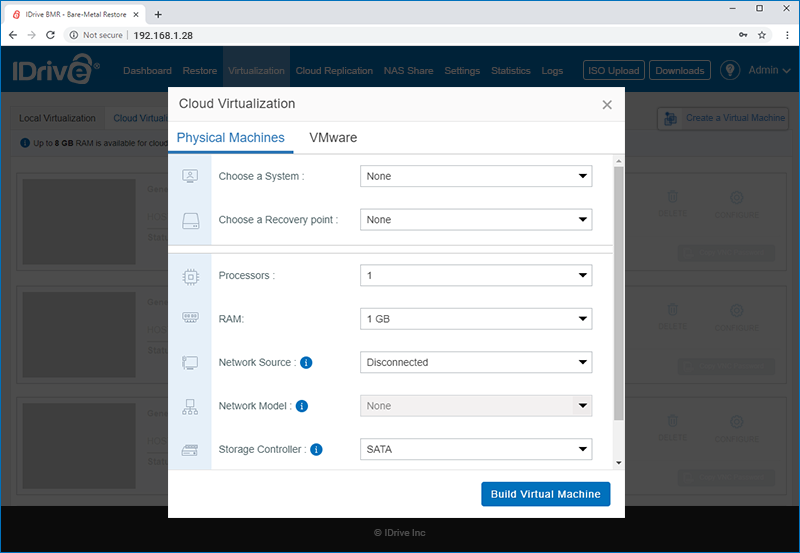Show info tooltip for Network Source
Image resolution: width=800 pixels, height=553 pixels.
306,363
